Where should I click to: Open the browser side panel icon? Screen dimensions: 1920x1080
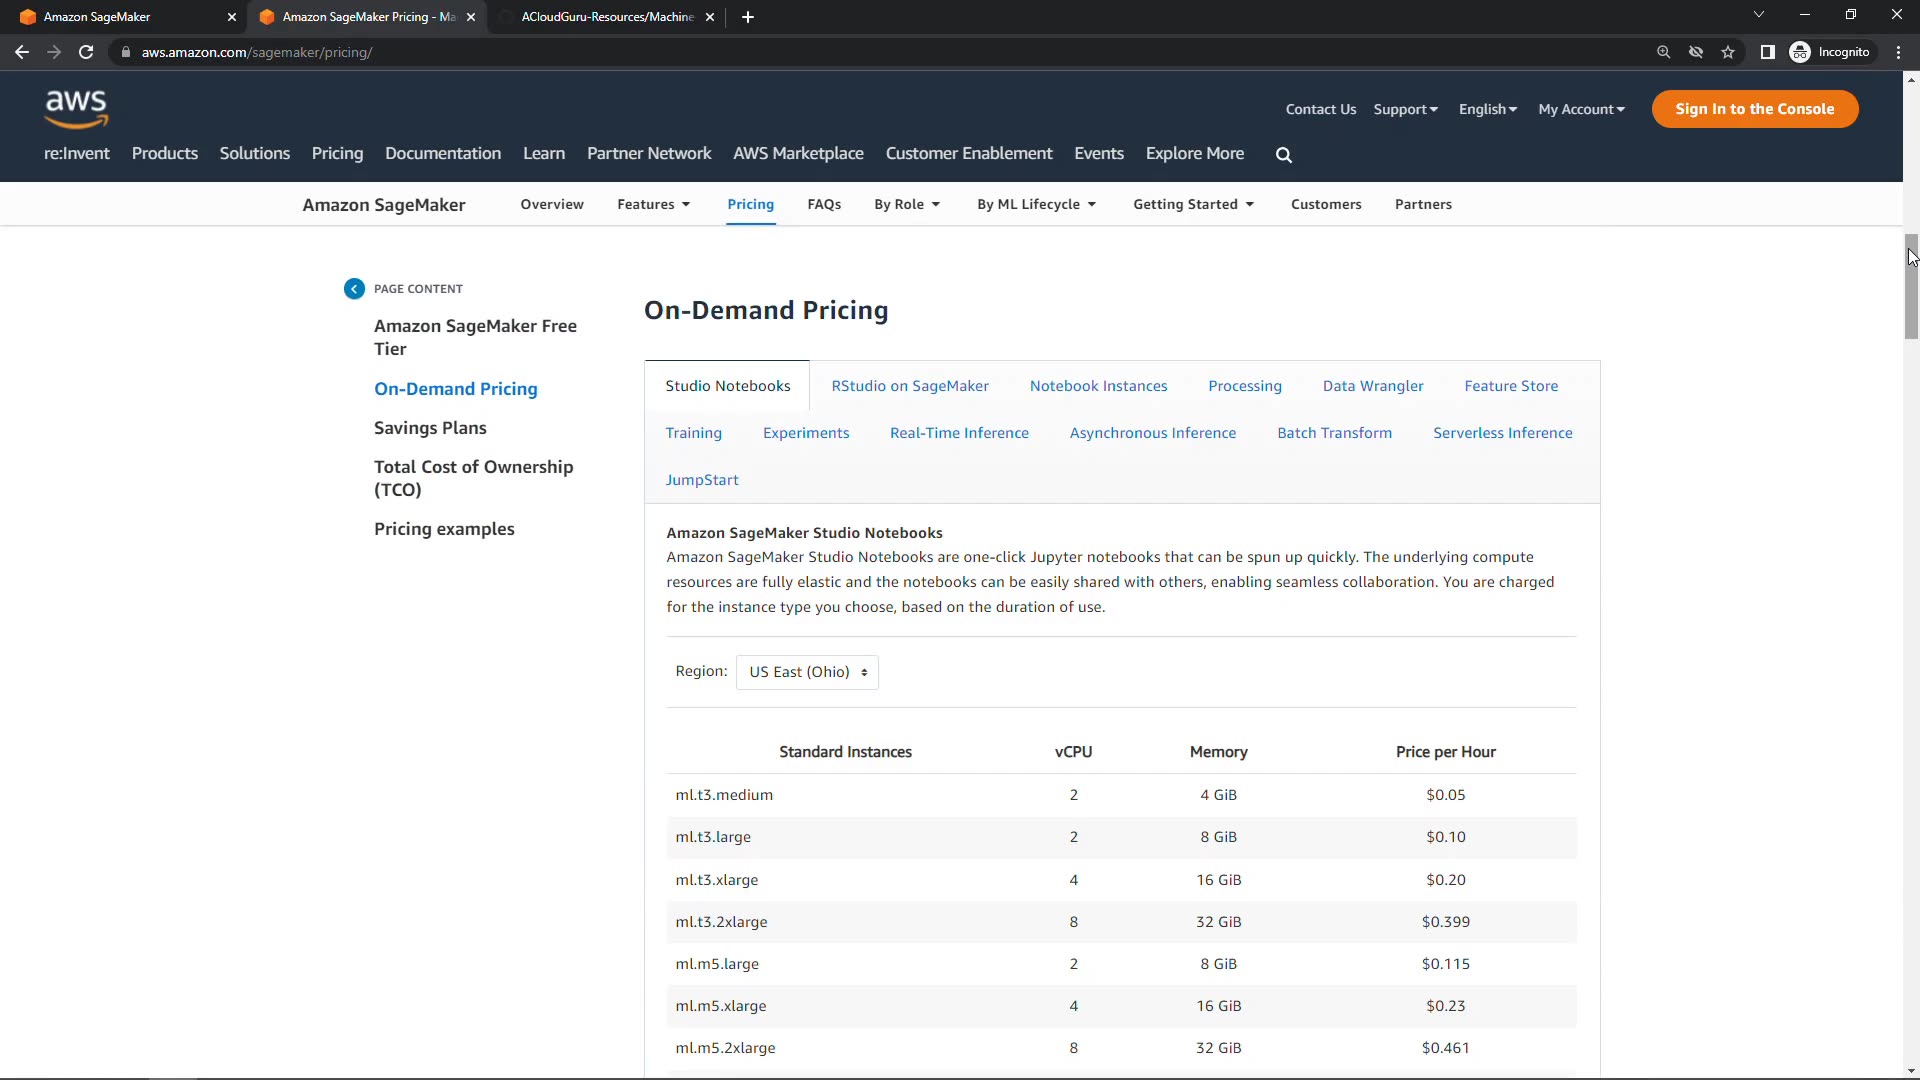[1767, 52]
